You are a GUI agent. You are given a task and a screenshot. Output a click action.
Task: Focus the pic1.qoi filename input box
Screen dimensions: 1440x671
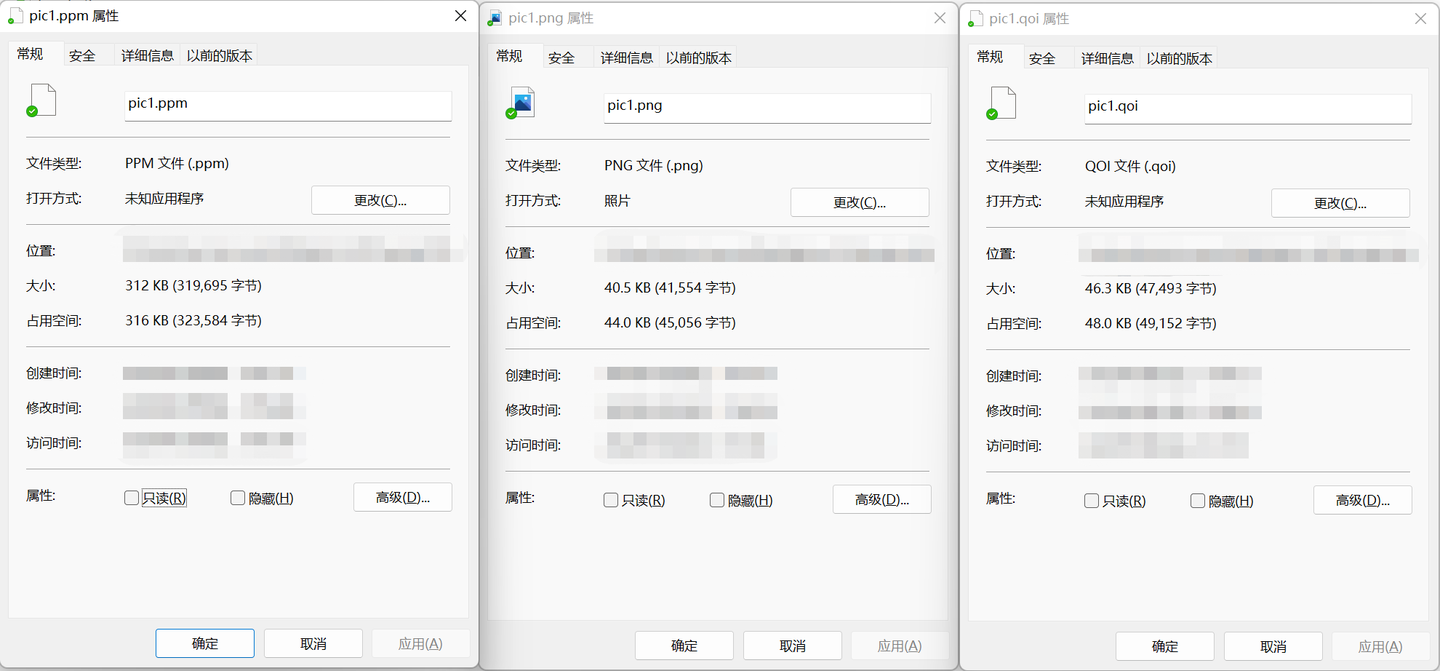1247,107
